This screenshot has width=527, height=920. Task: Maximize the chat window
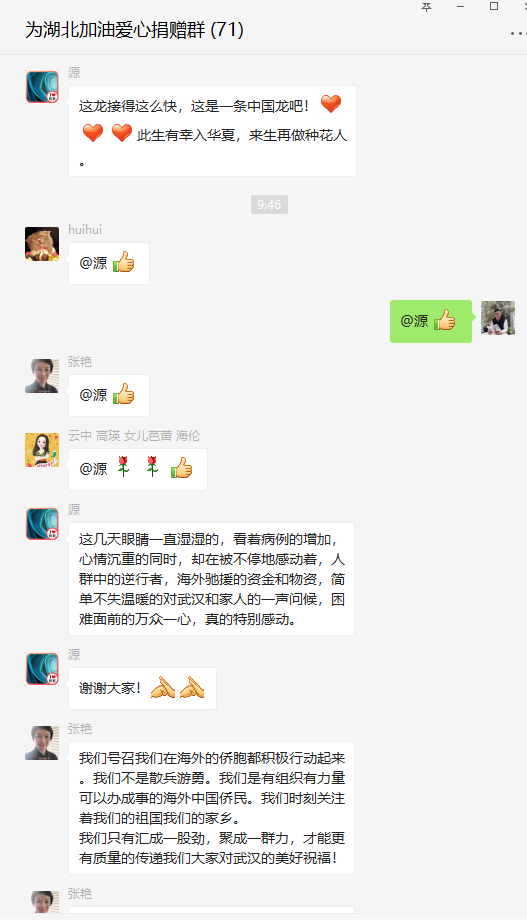[494, 6]
